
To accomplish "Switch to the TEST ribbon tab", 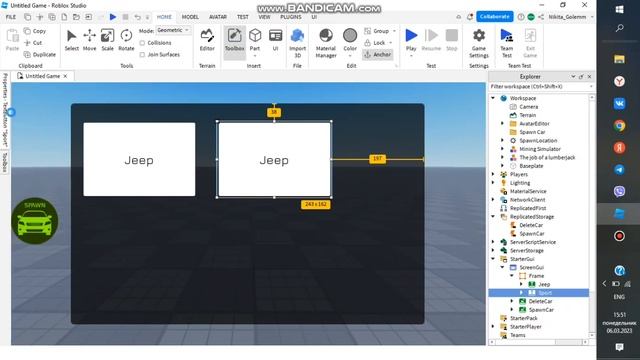I will tap(242, 17).
